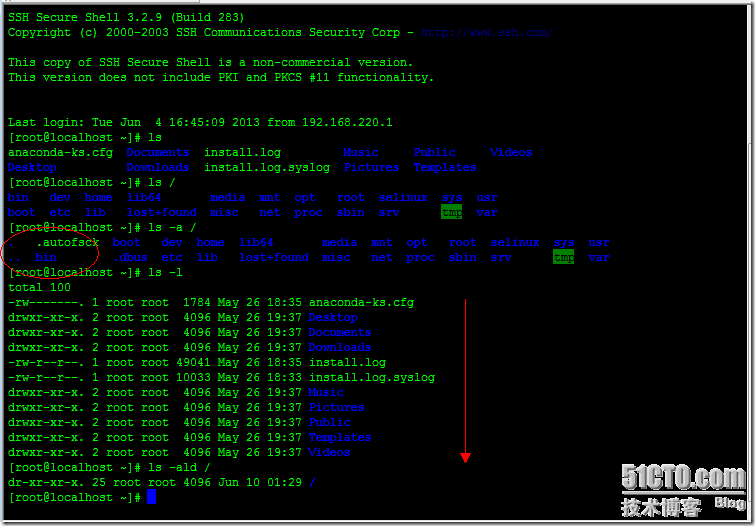The width and height of the screenshot is (755, 526).
Task: Click Music name in the long ls -l listing
Action: (326, 392)
